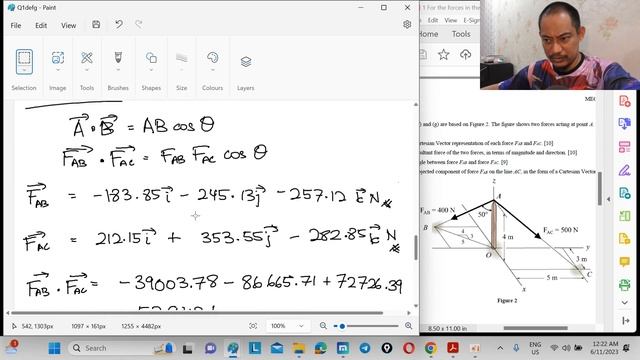
Task: Star the document in Acrobat toolbar
Action: 444,54
